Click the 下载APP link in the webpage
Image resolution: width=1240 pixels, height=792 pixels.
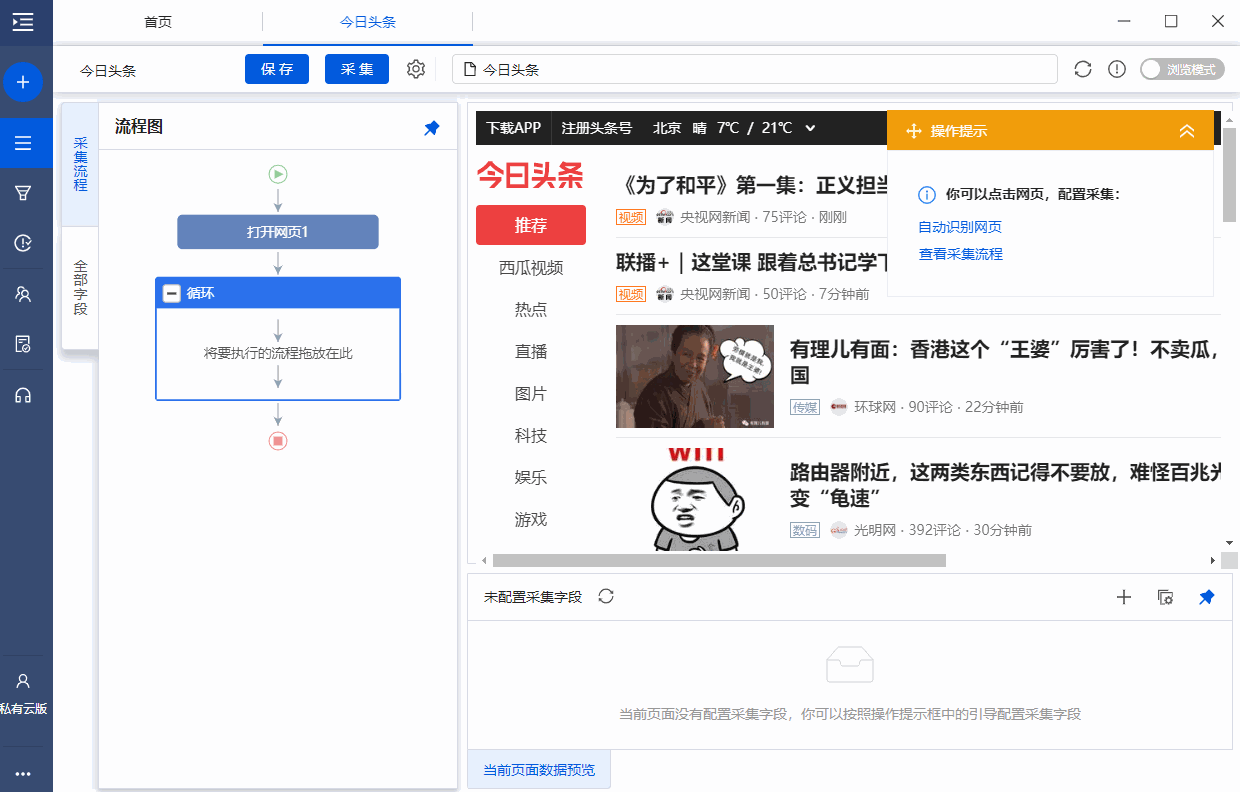point(514,128)
